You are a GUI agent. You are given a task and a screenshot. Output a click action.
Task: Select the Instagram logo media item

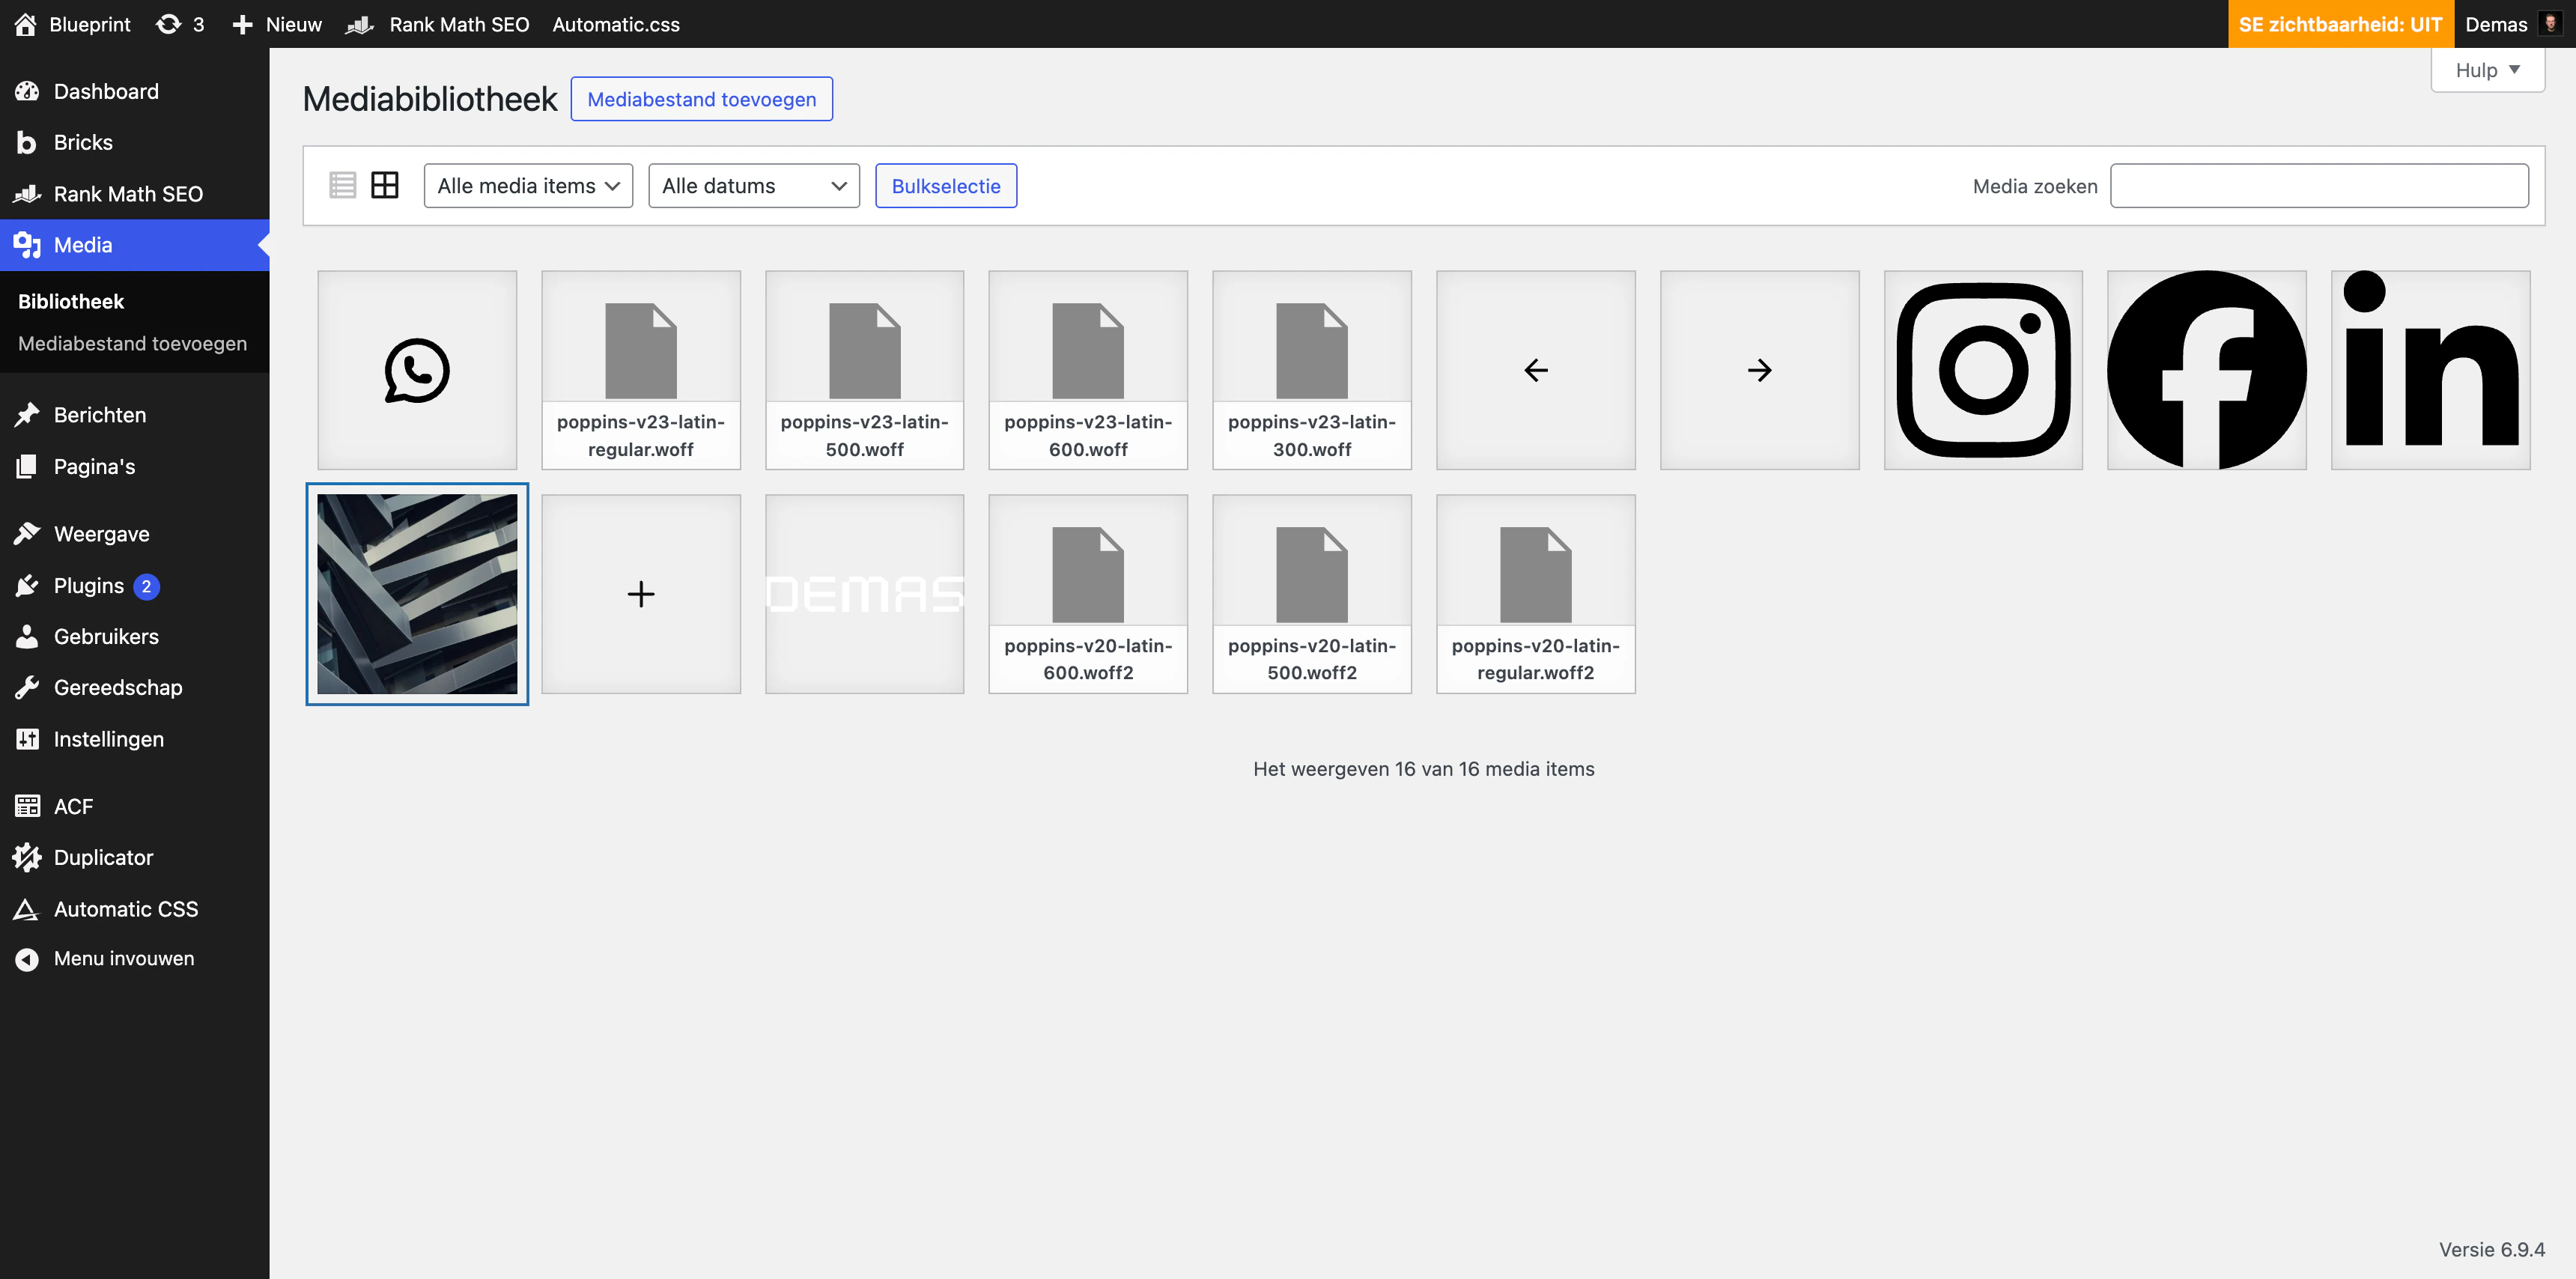point(1983,370)
